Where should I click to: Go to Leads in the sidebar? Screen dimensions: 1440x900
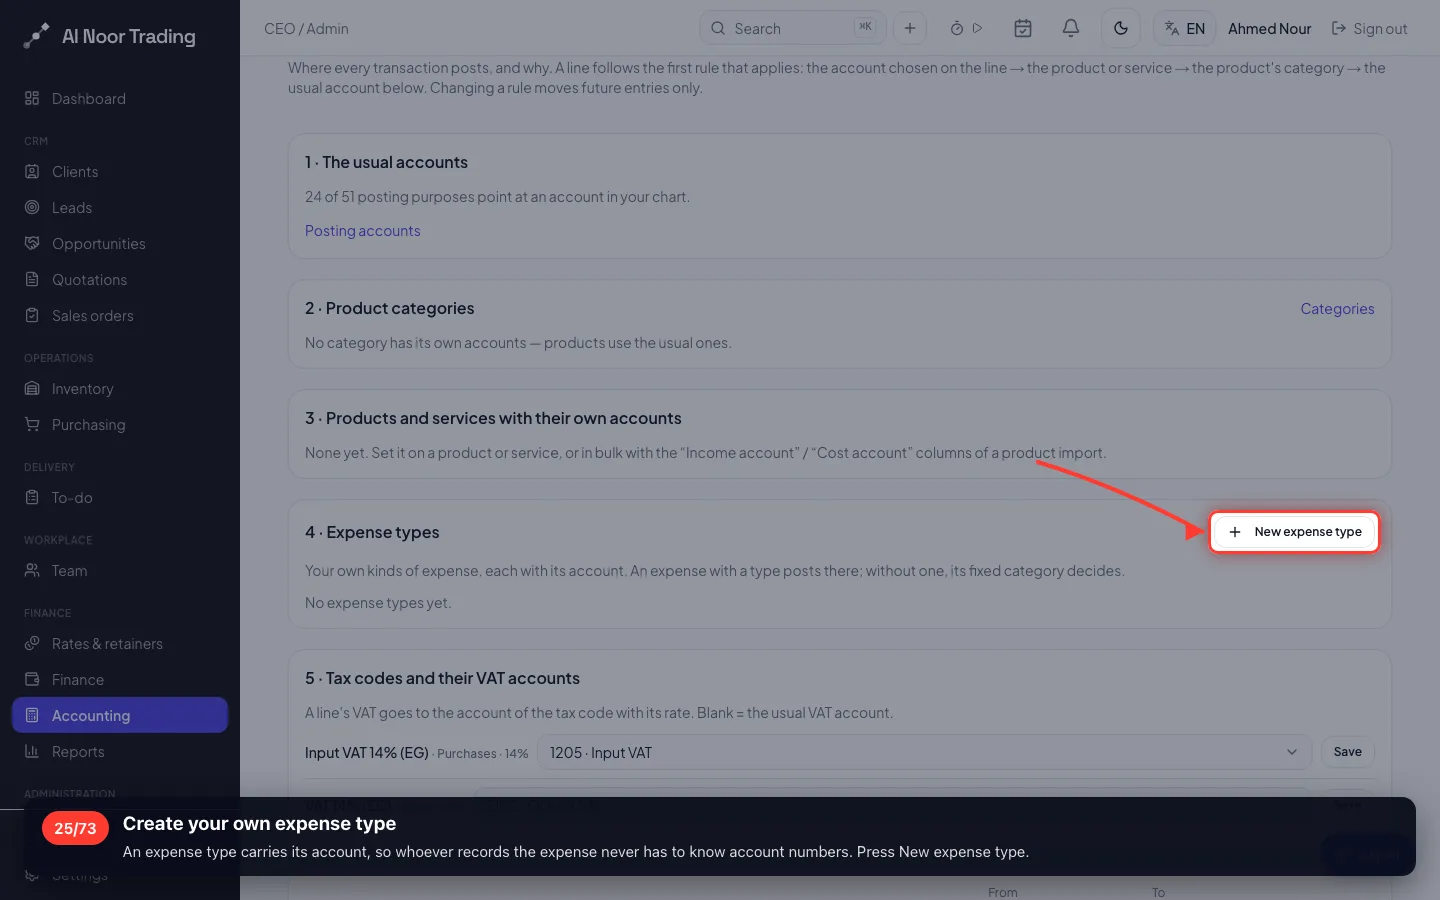tap(120, 207)
